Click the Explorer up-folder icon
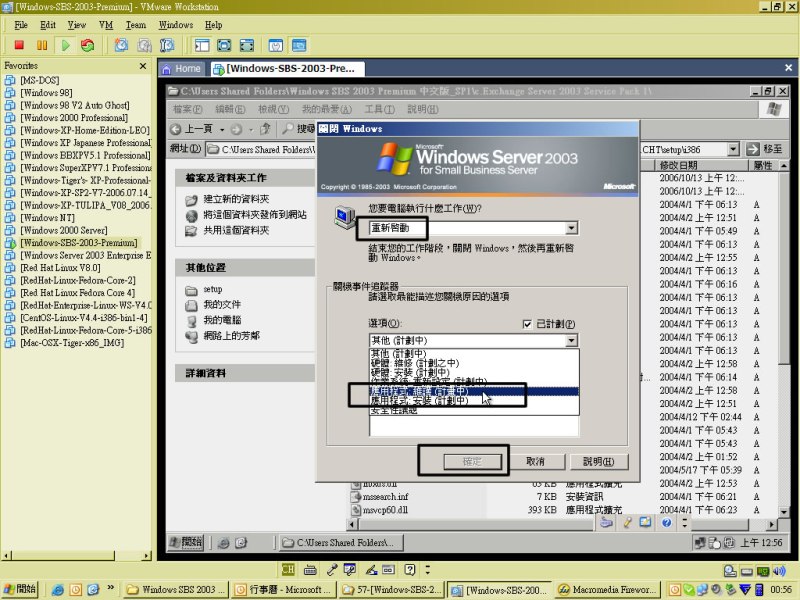 [265, 129]
